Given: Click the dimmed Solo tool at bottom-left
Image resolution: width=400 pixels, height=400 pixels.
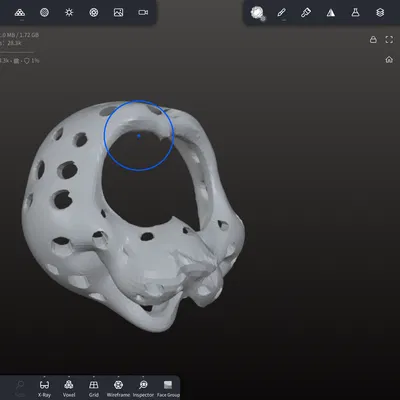Looking at the screenshot, I should [x=20, y=389].
